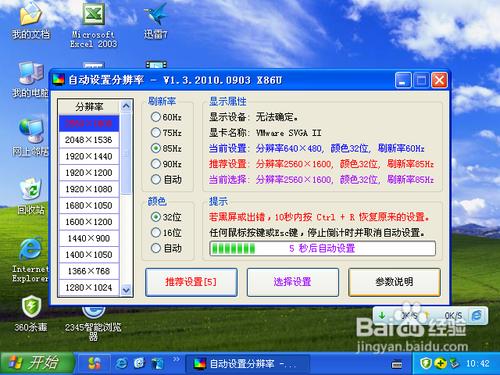The width and height of the screenshot is (500, 375).
Task: Launch Internet Explorer from the desktop
Action: pyautogui.click(x=31, y=259)
